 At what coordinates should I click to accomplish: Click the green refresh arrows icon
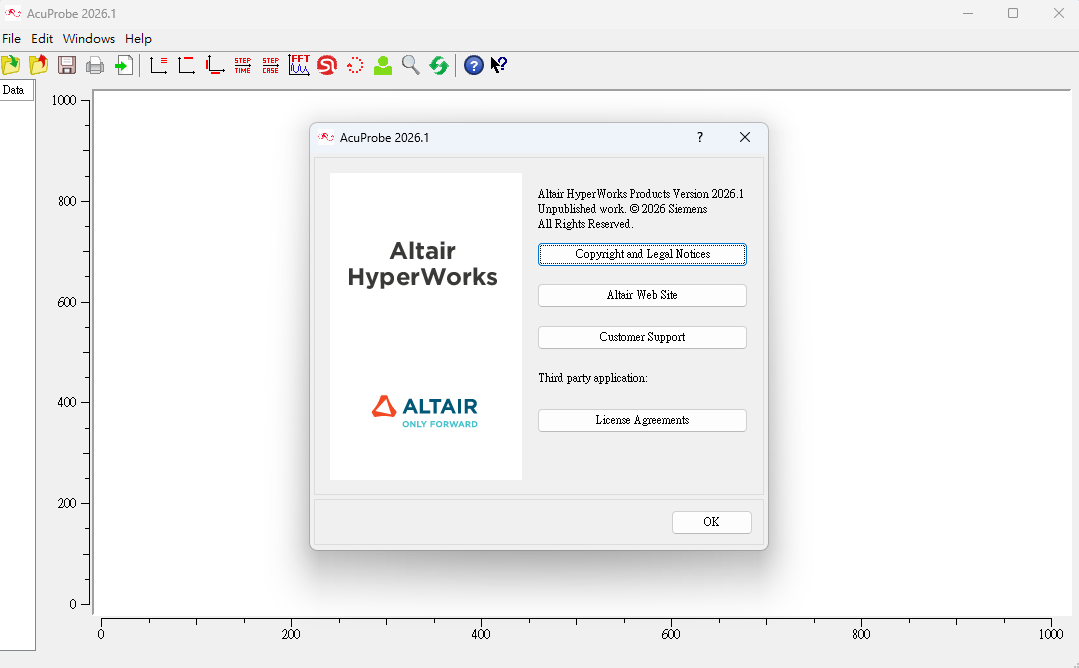(x=439, y=65)
